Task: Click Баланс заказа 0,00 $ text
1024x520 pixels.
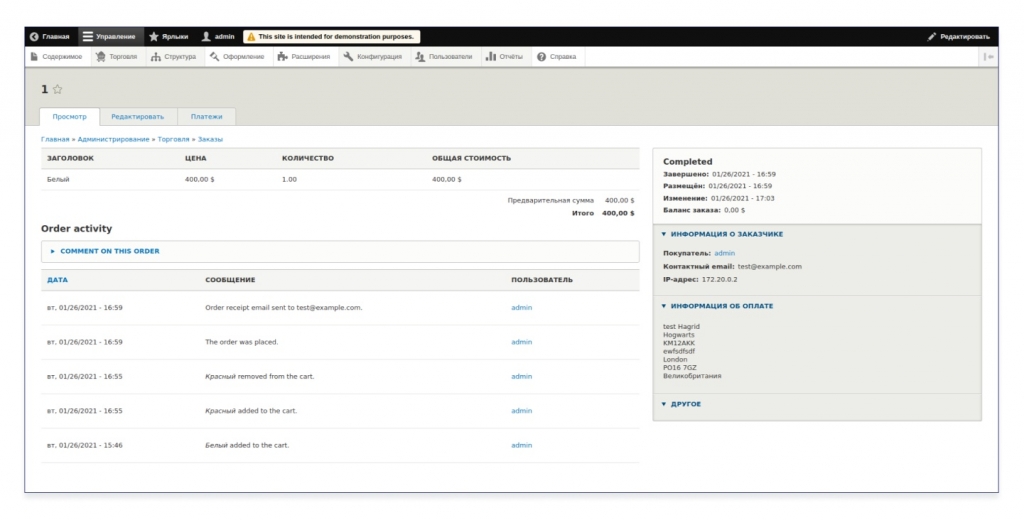Action: point(704,210)
